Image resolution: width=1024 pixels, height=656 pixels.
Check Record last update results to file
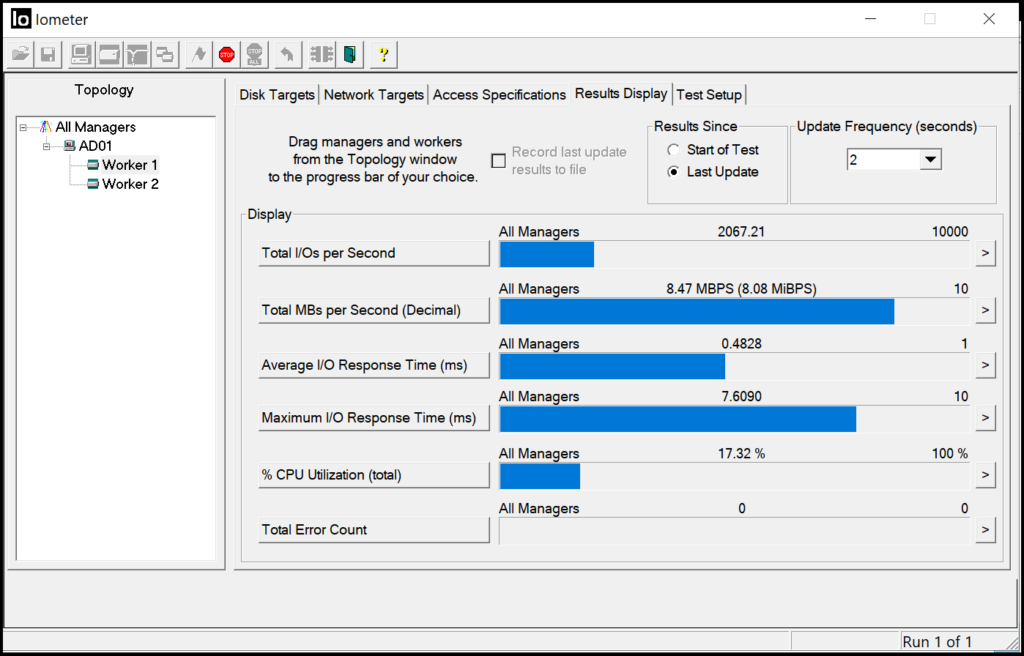(x=497, y=160)
